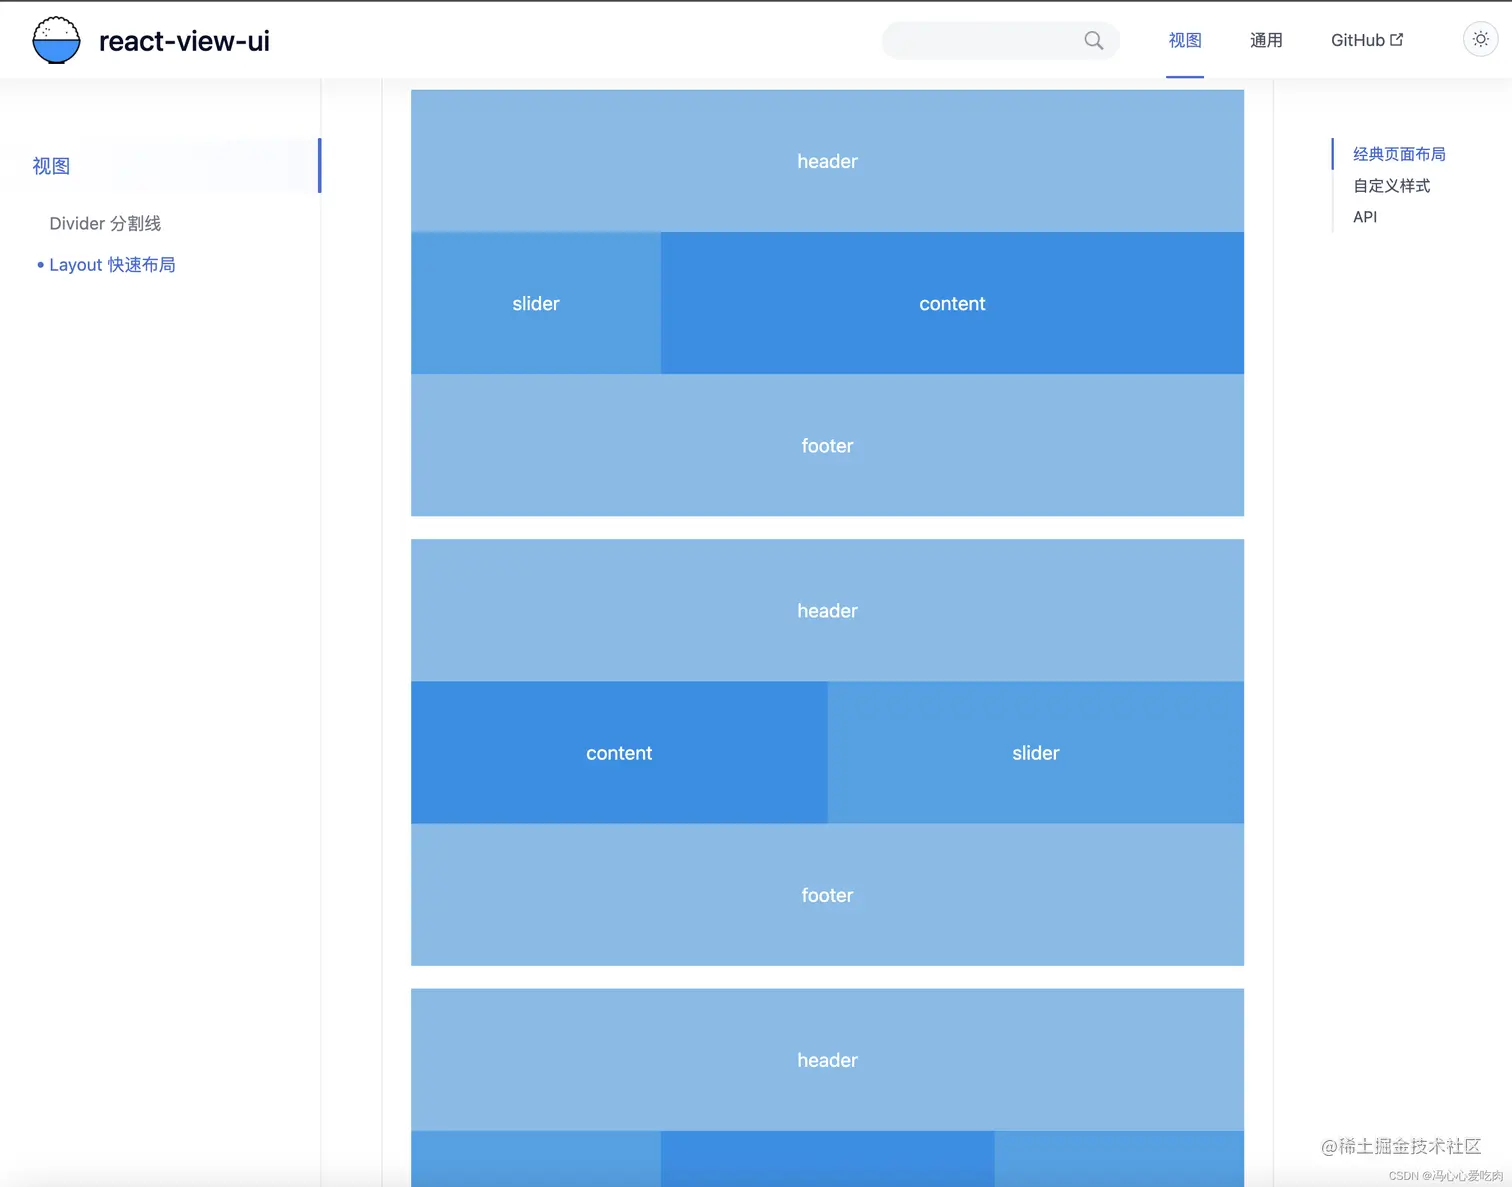The height and width of the screenshot is (1187, 1512).
Task: Click the GitHub external link icon
Action: coord(1397,39)
